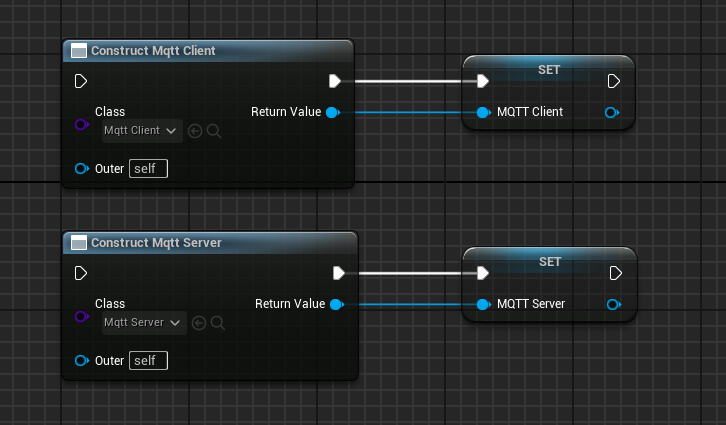Click the SET MQTT Server node header
This screenshot has width=726, height=425.
click(550, 262)
